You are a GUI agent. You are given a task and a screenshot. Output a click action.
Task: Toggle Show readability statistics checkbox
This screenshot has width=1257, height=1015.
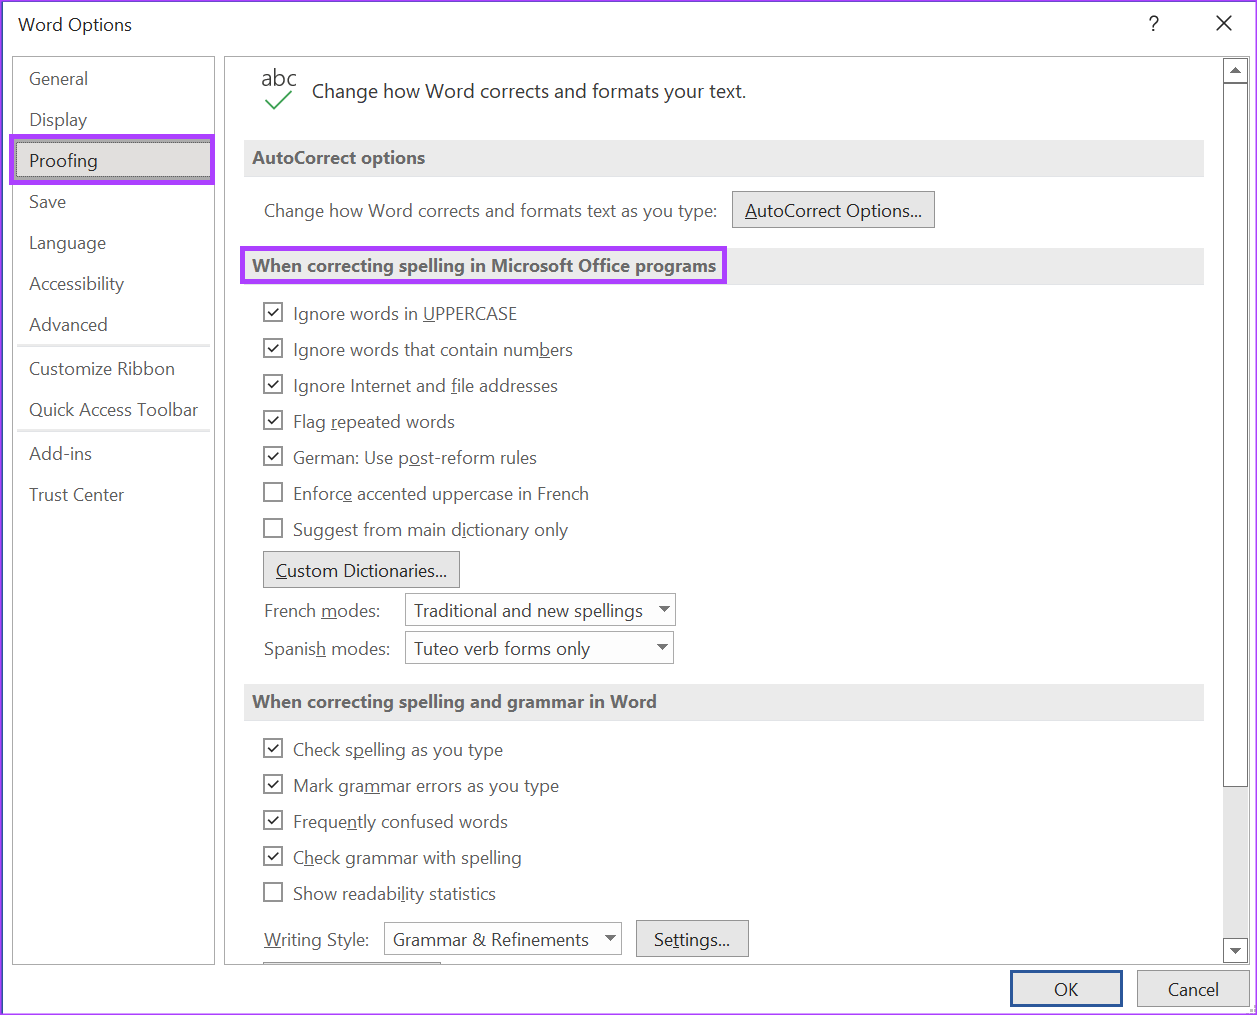tap(273, 893)
